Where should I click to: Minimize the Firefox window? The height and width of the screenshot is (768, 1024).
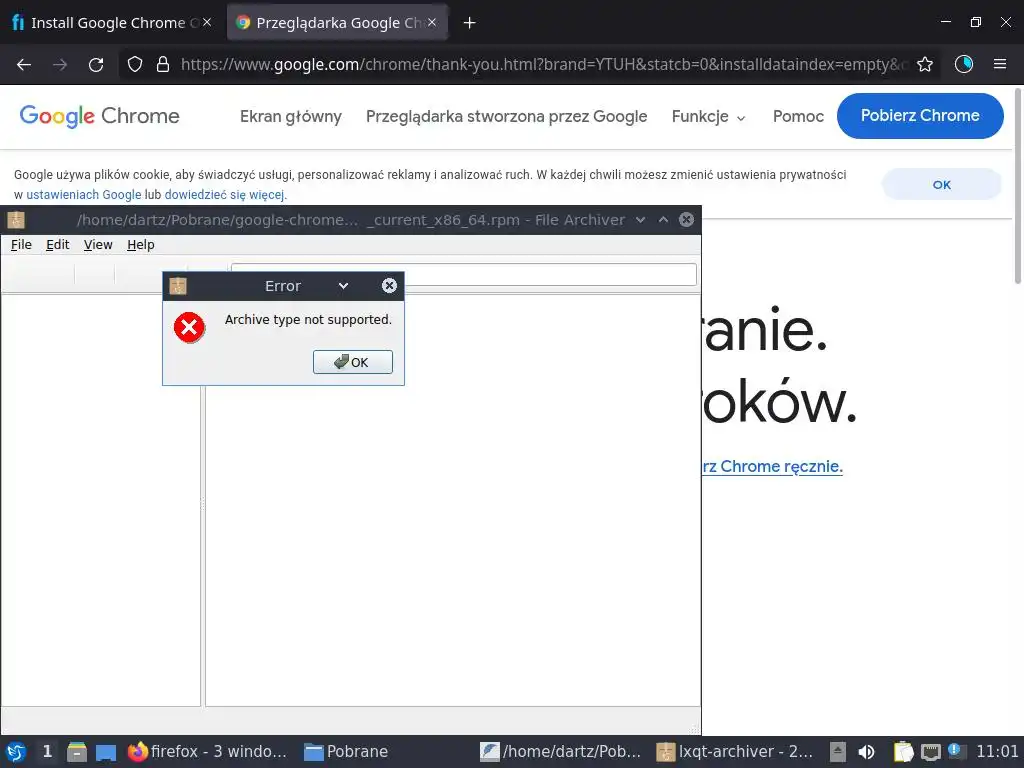pyautogui.click(x=945, y=22)
